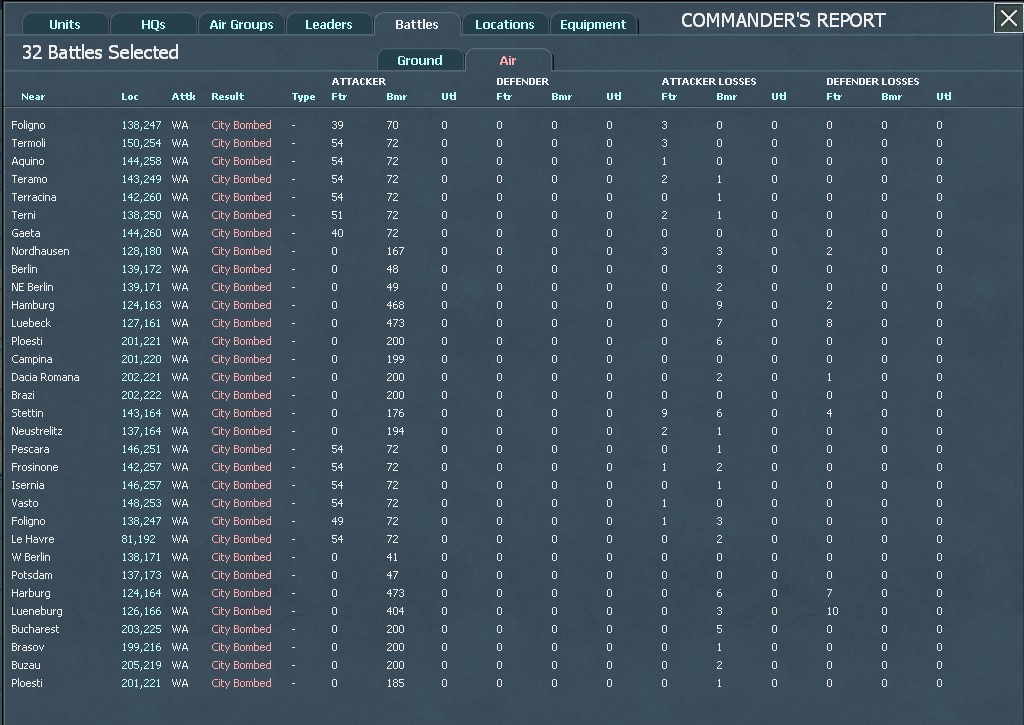1024x725 pixels.
Task: Switch to the Locations tab
Action: coord(505,25)
